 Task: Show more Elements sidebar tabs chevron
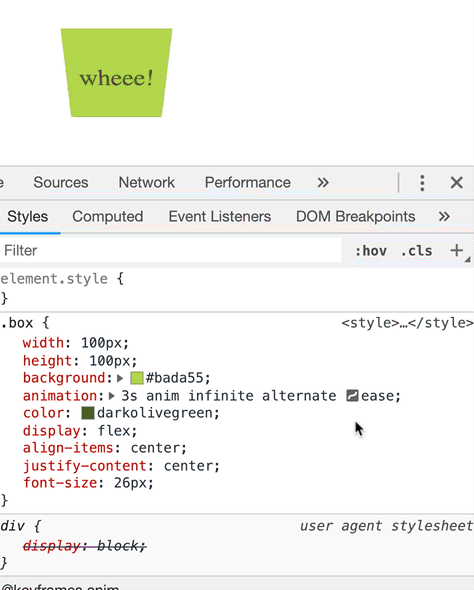pos(444,216)
